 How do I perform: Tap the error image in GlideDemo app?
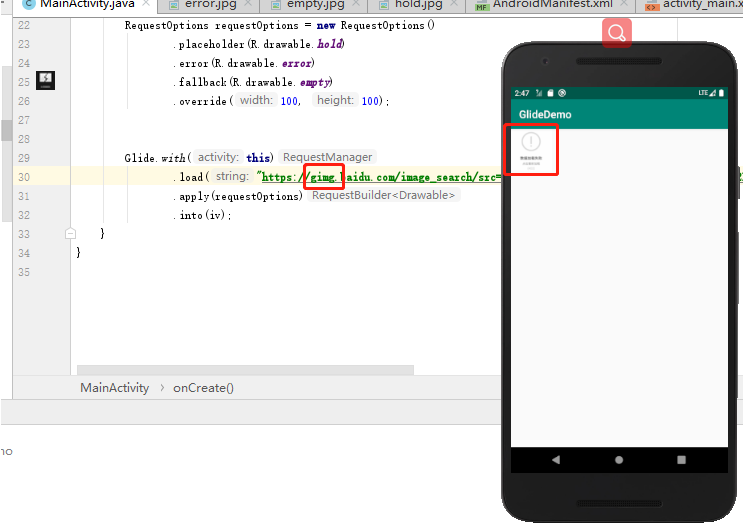pos(531,151)
